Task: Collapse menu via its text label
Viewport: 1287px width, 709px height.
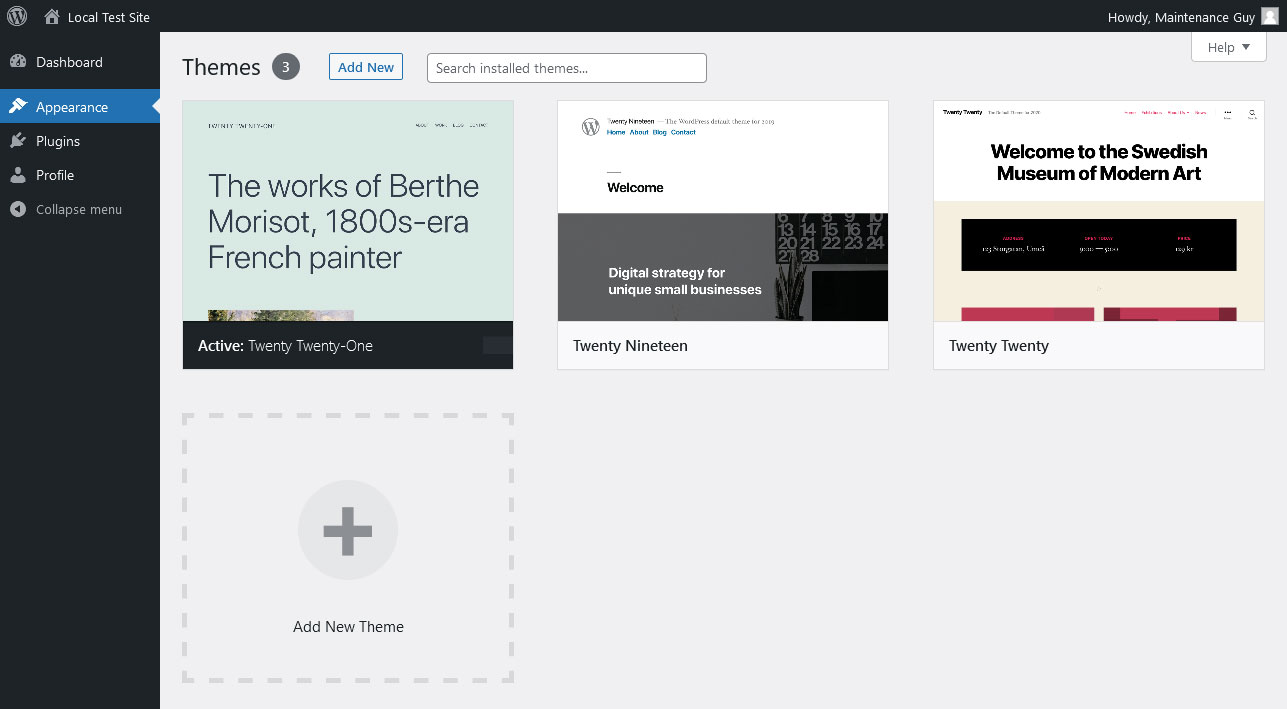Action: [x=79, y=209]
